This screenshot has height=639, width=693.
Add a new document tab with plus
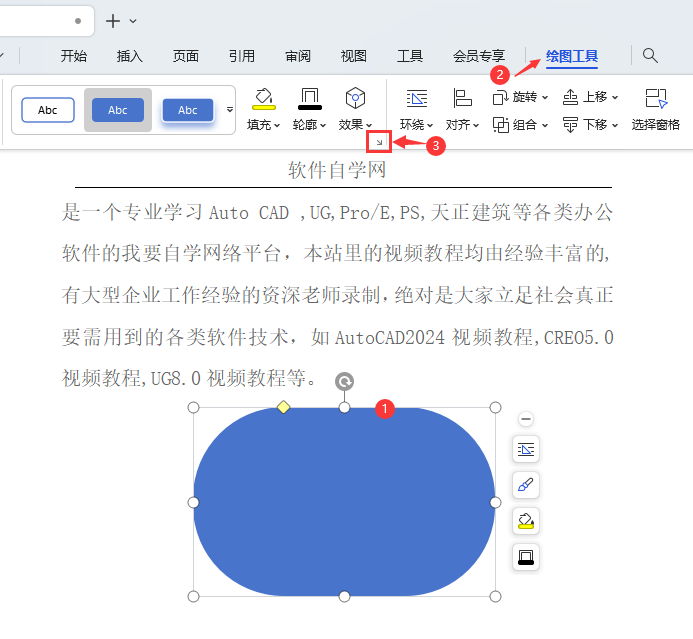[x=113, y=21]
